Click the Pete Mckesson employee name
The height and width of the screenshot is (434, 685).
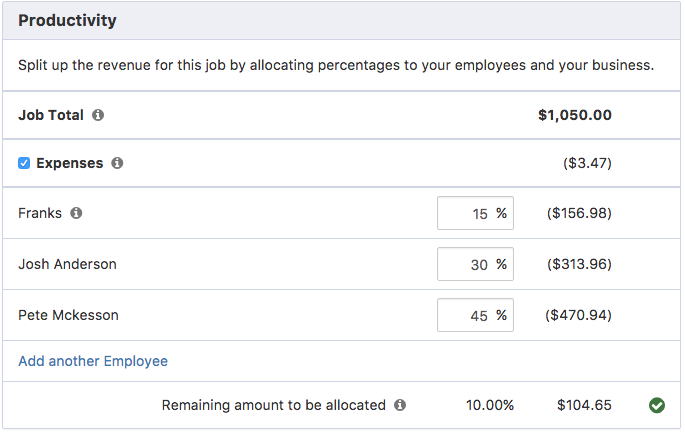(x=68, y=315)
